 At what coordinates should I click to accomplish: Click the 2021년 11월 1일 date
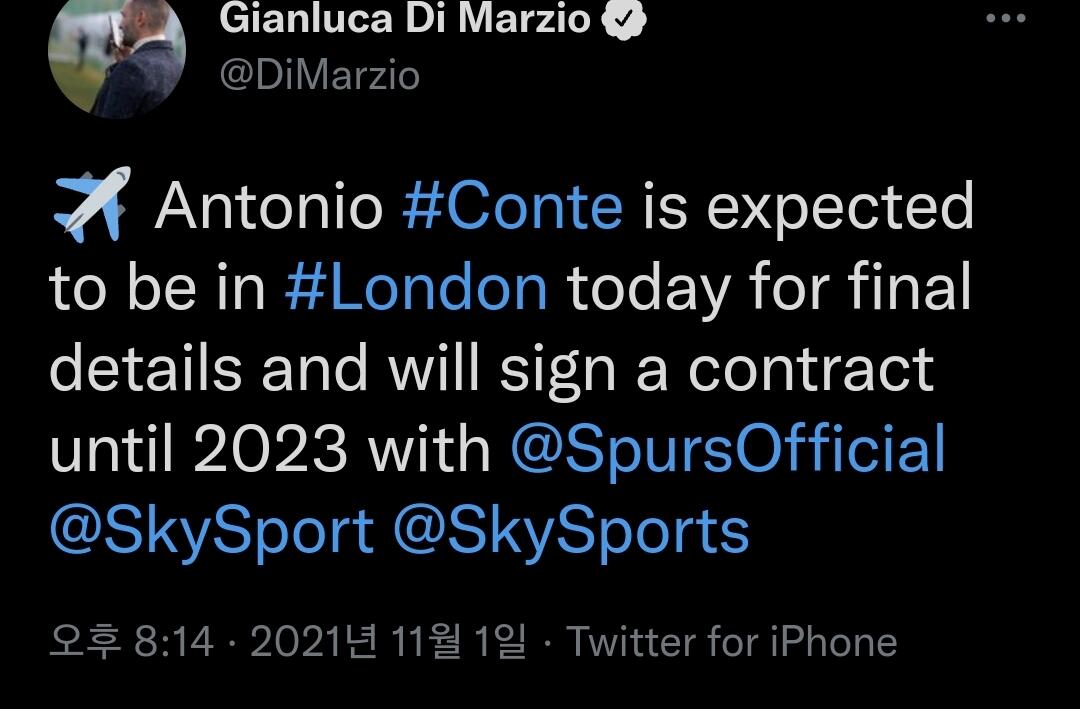click(x=388, y=641)
